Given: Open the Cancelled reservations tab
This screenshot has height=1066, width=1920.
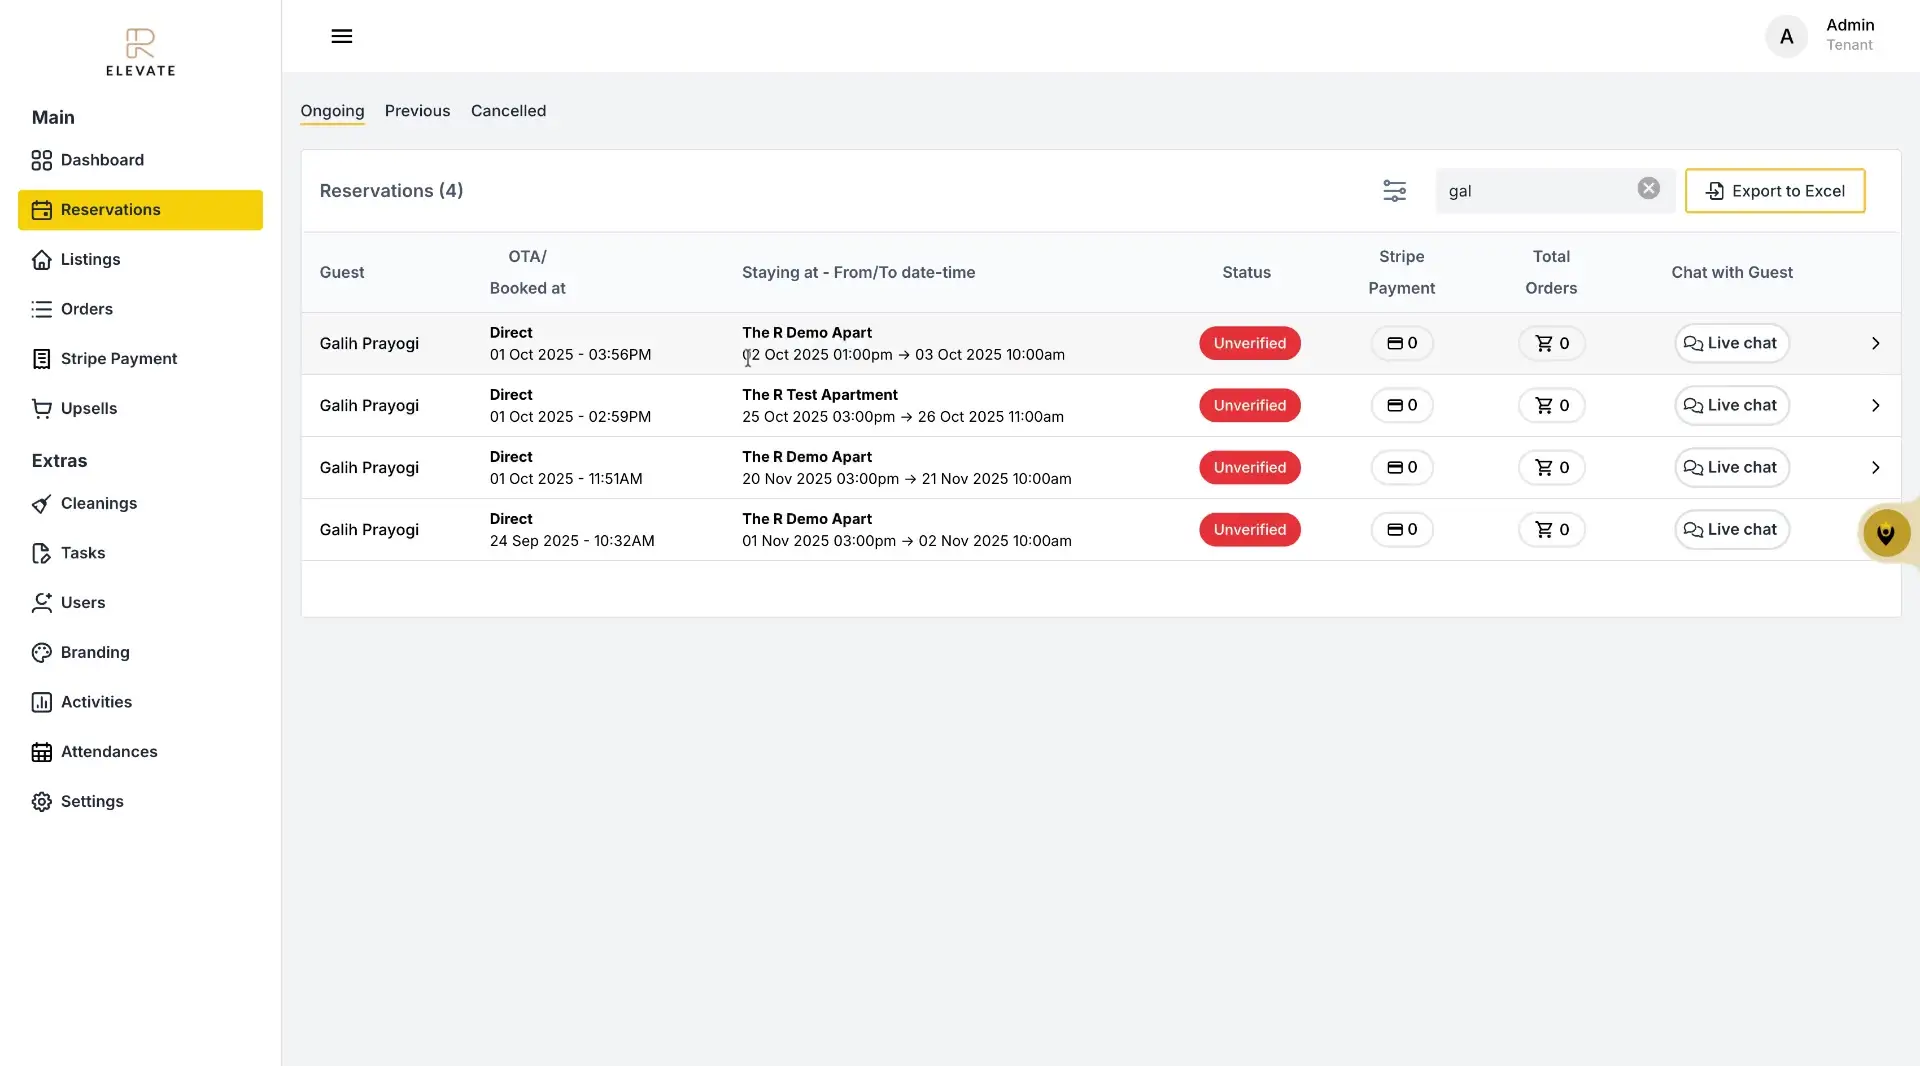Looking at the screenshot, I should 508,110.
